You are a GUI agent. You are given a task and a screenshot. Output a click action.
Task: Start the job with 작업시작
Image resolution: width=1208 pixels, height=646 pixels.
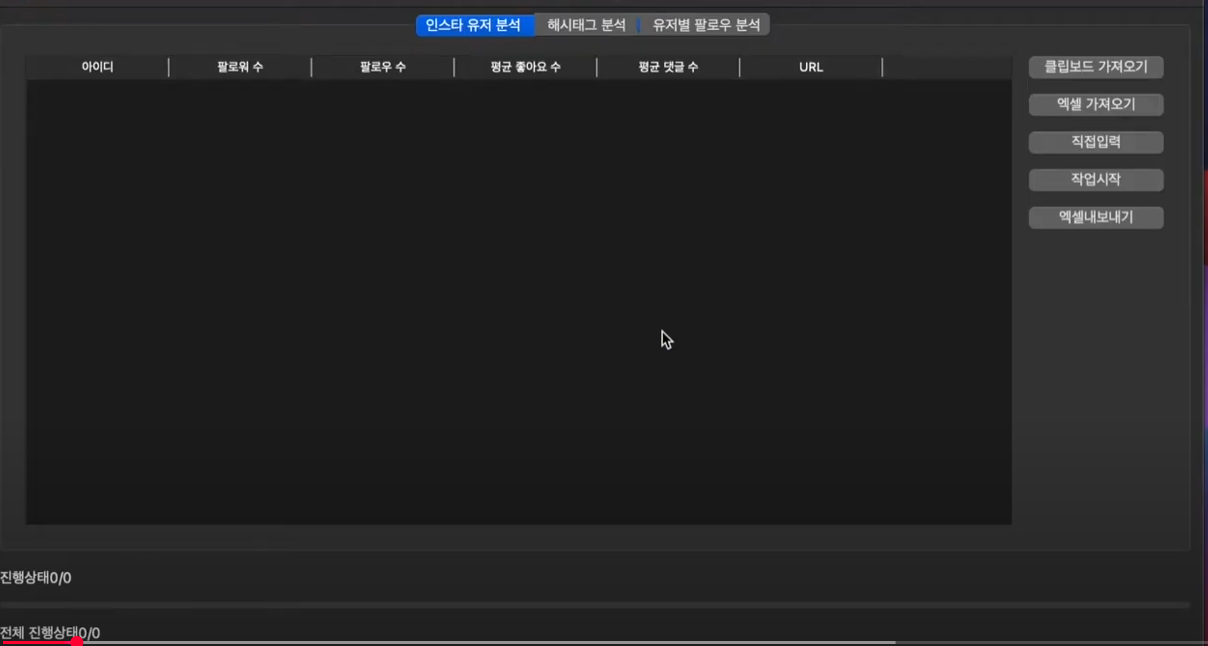(1095, 180)
